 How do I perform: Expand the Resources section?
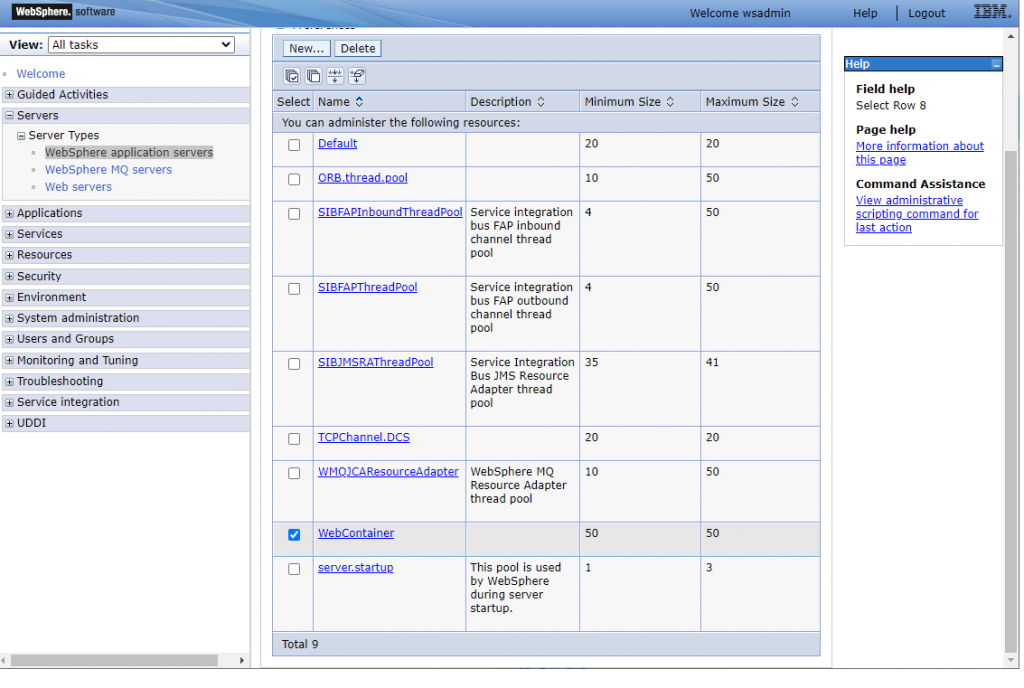tap(9, 255)
